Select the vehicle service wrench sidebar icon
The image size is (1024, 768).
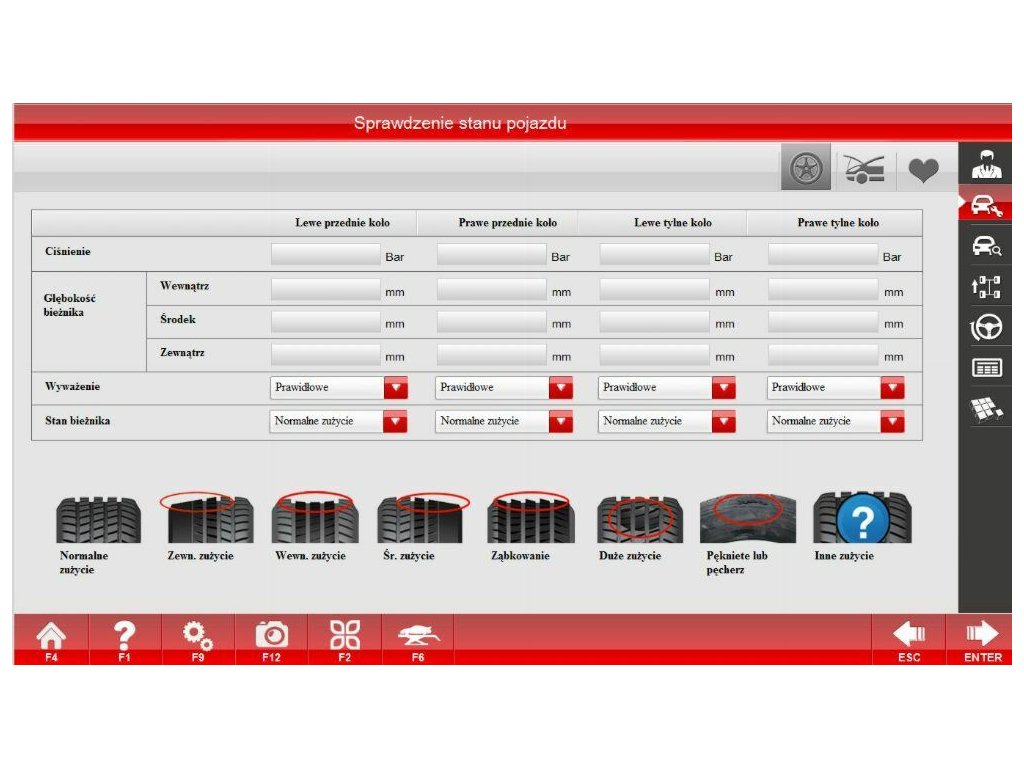point(986,206)
